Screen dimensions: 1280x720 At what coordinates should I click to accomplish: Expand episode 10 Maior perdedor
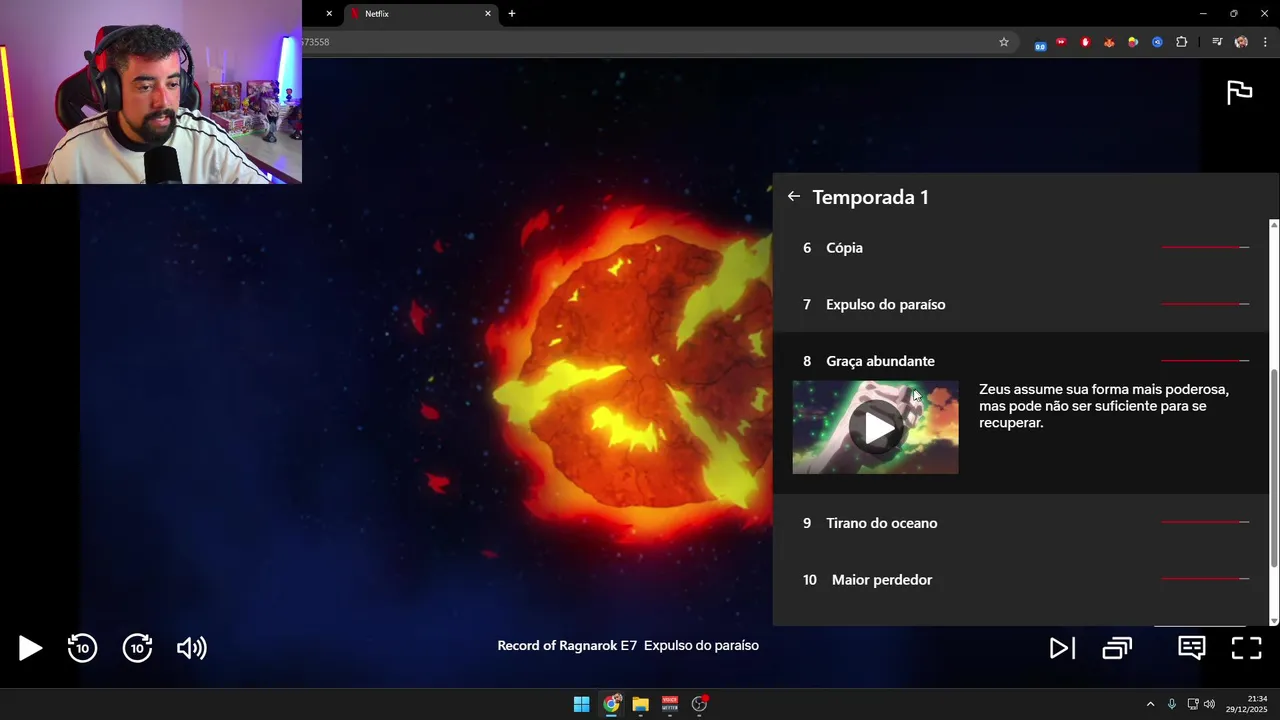coord(1020,580)
